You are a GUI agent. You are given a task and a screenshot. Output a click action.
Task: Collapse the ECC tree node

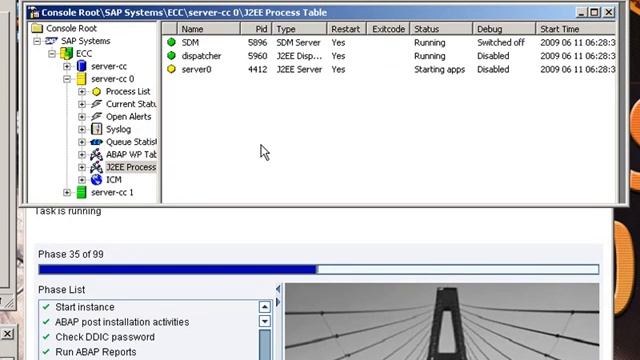(52, 53)
